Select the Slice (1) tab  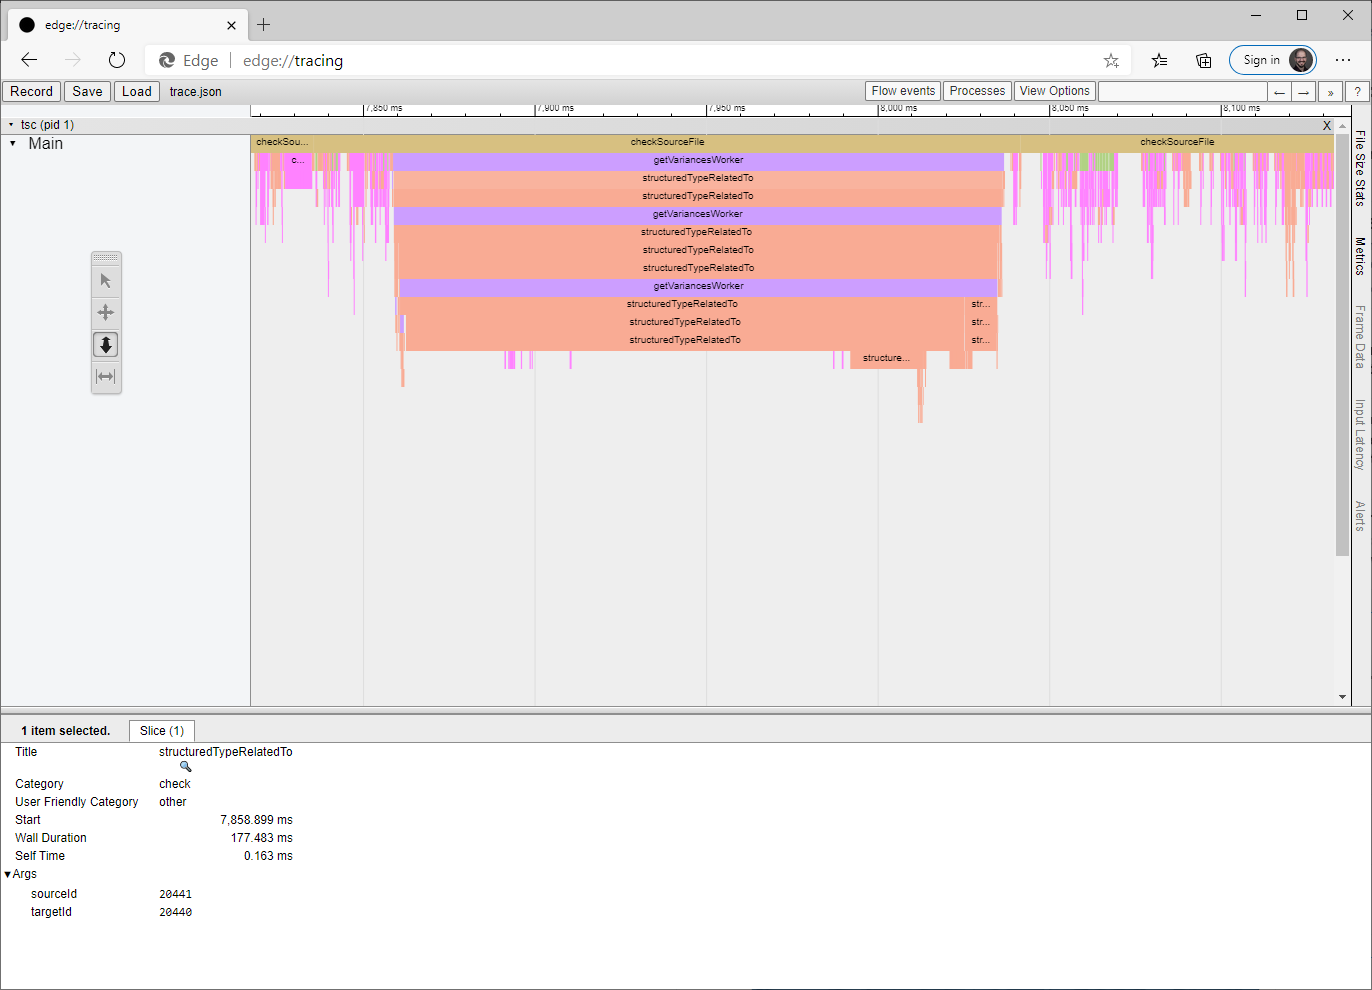pyautogui.click(x=162, y=731)
